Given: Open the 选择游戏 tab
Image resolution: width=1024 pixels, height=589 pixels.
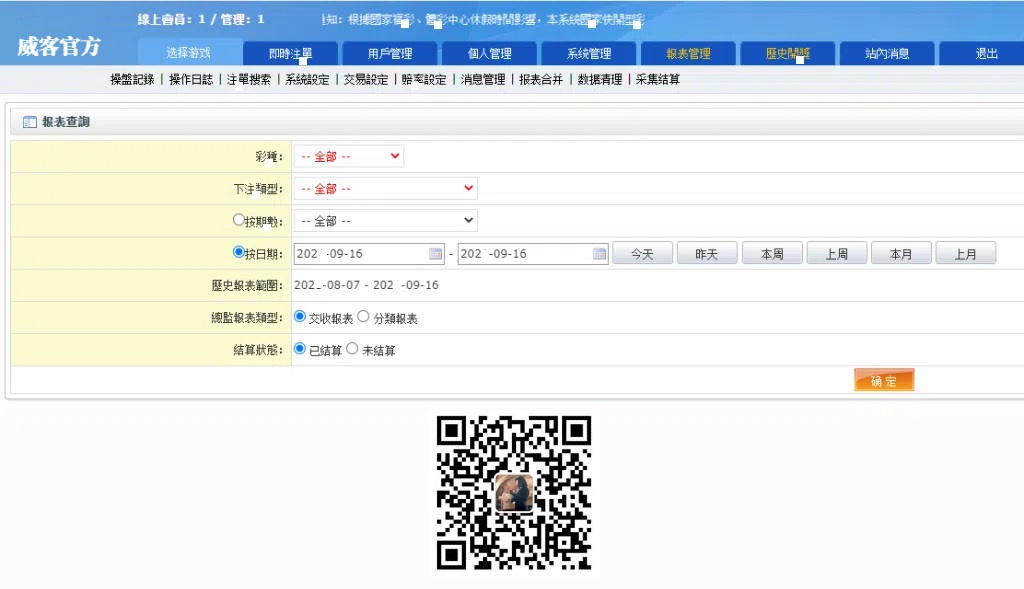Looking at the screenshot, I should click(x=188, y=53).
